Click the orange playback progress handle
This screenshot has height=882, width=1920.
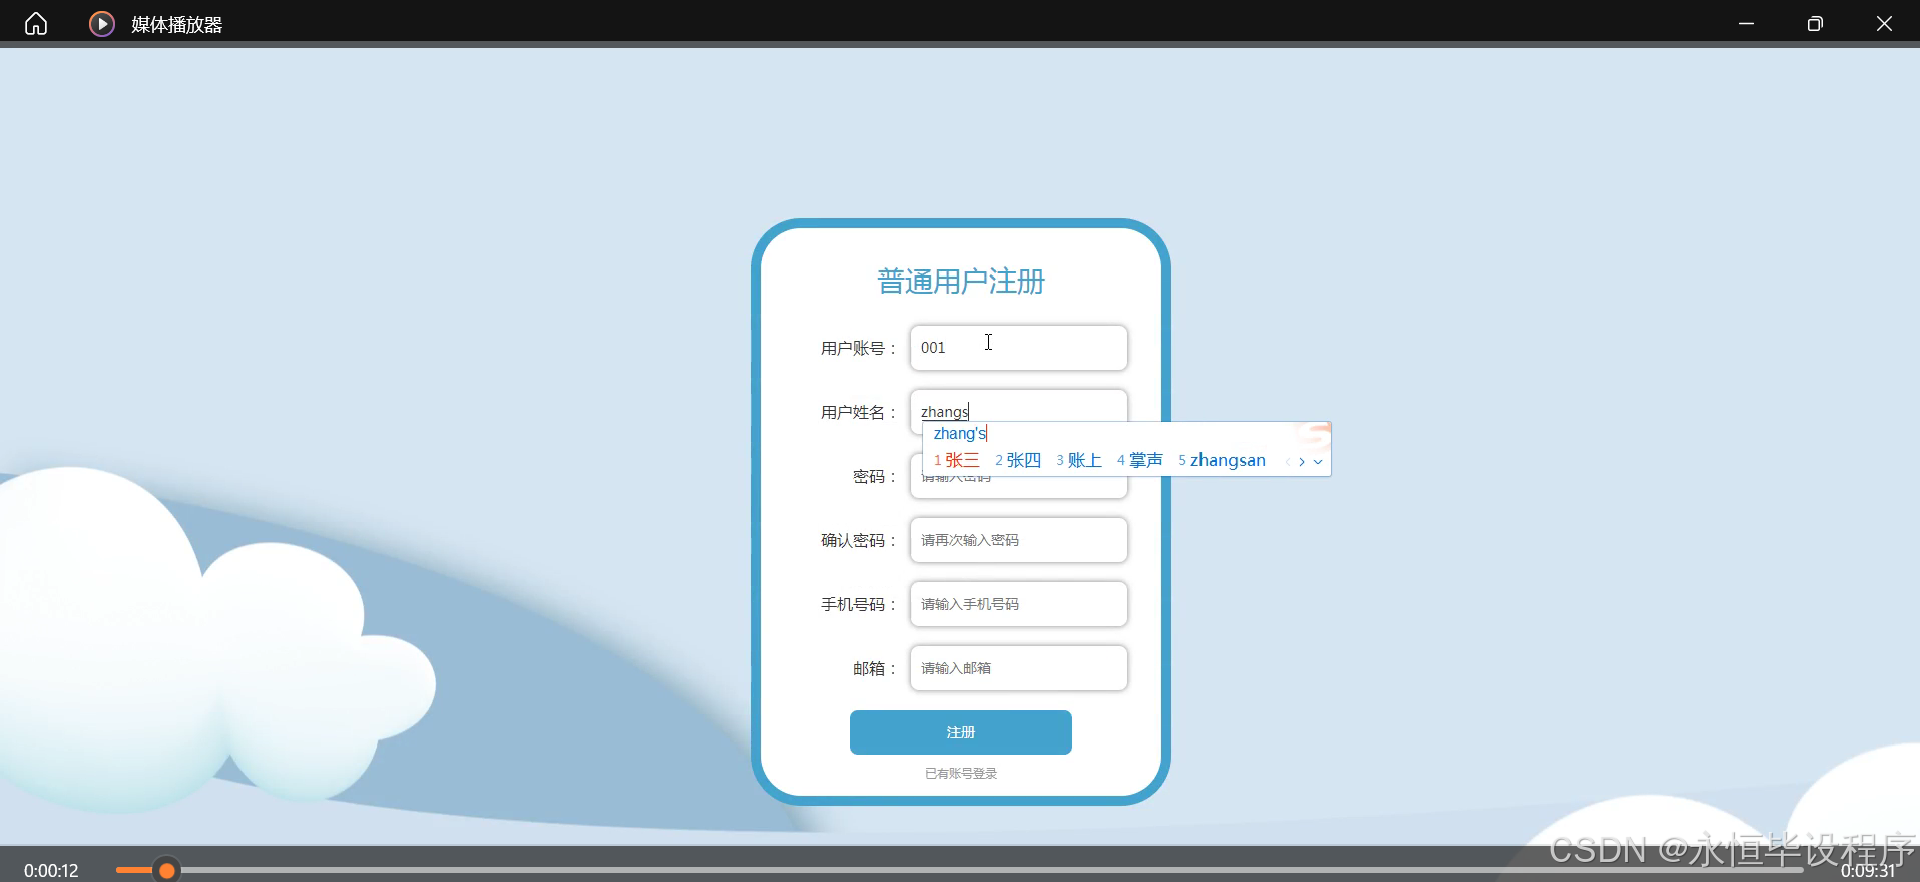coord(167,871)
